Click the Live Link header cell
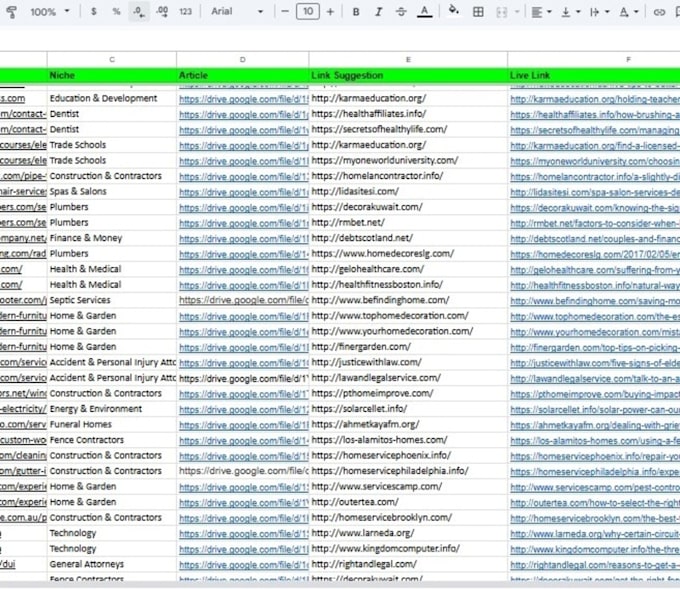This screenshot has height=589, width=680. point(594,75)
